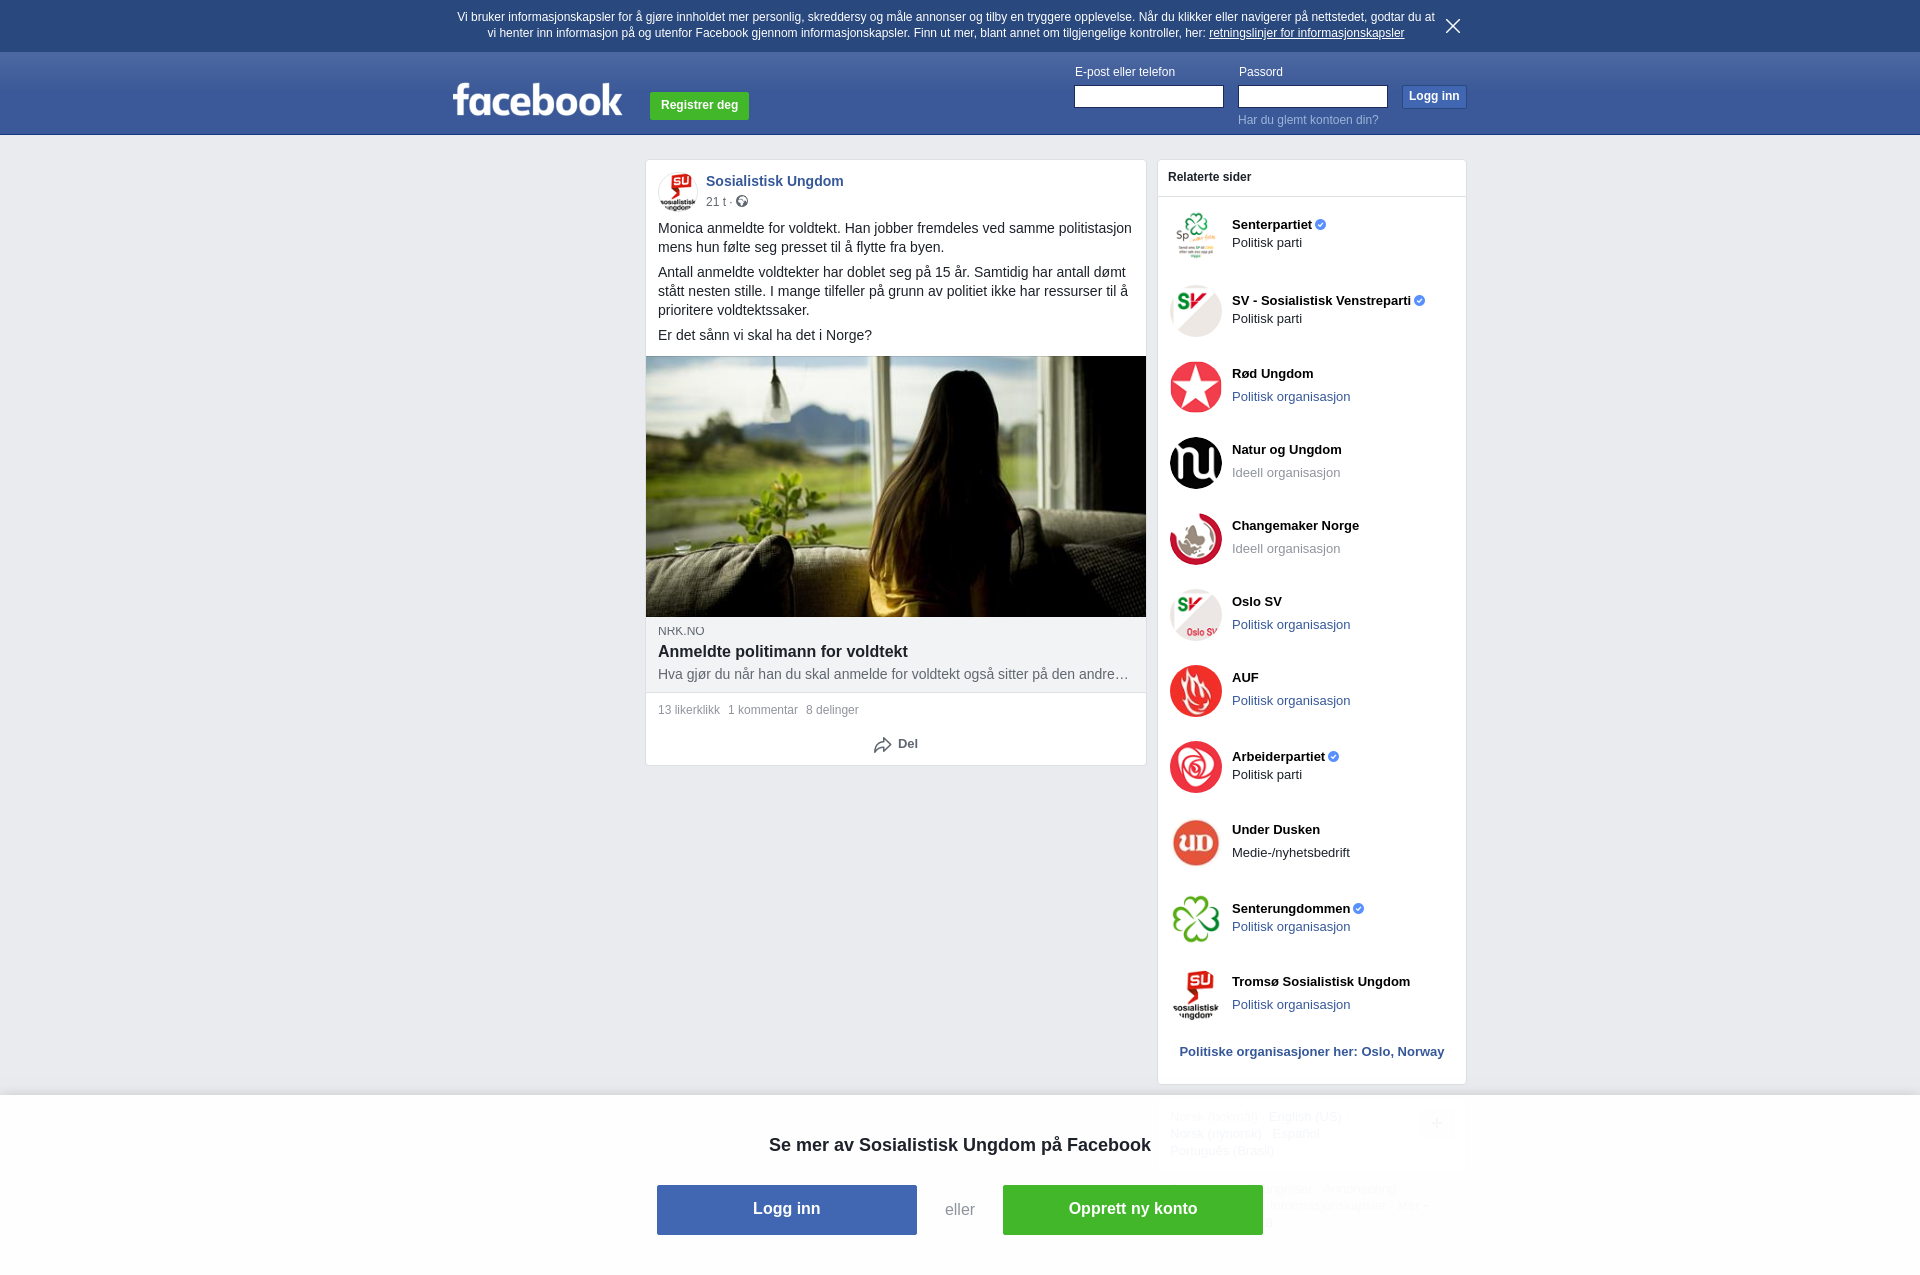1920x1275 pixels.
Task: Close the cookie notice banner
Action: point(1452,26)
